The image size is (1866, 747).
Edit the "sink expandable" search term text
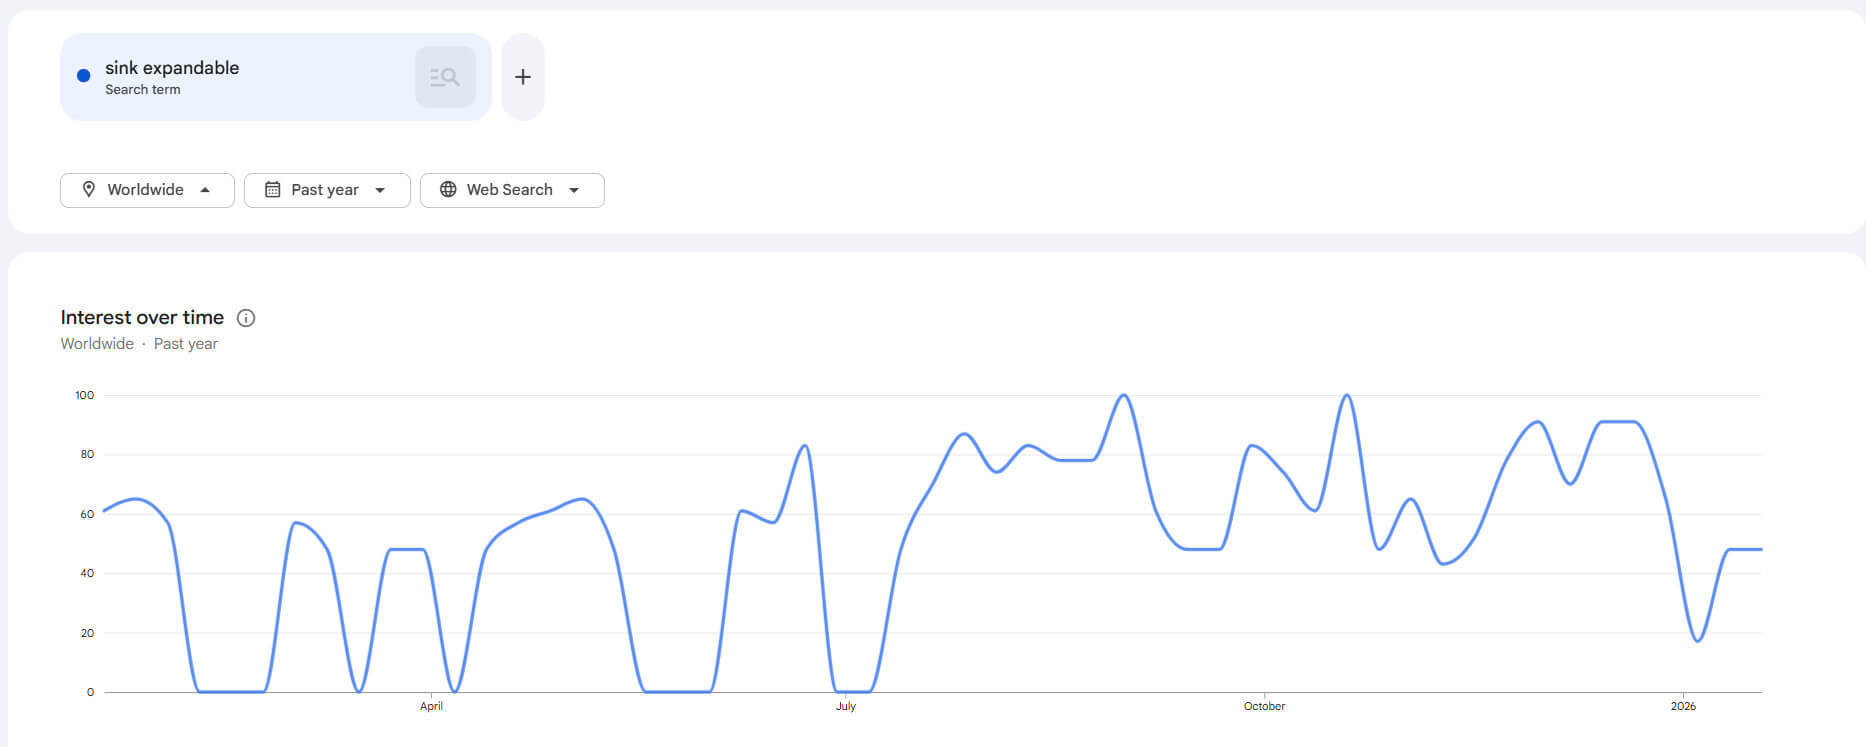[172, 68]
